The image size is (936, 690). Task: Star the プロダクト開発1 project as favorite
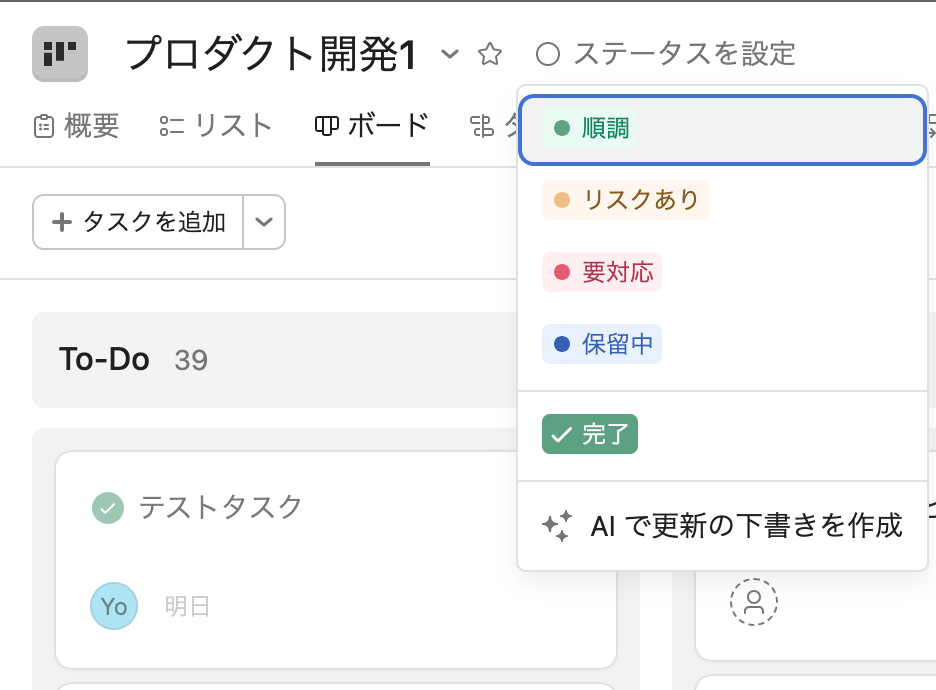[x=490, y=54]
